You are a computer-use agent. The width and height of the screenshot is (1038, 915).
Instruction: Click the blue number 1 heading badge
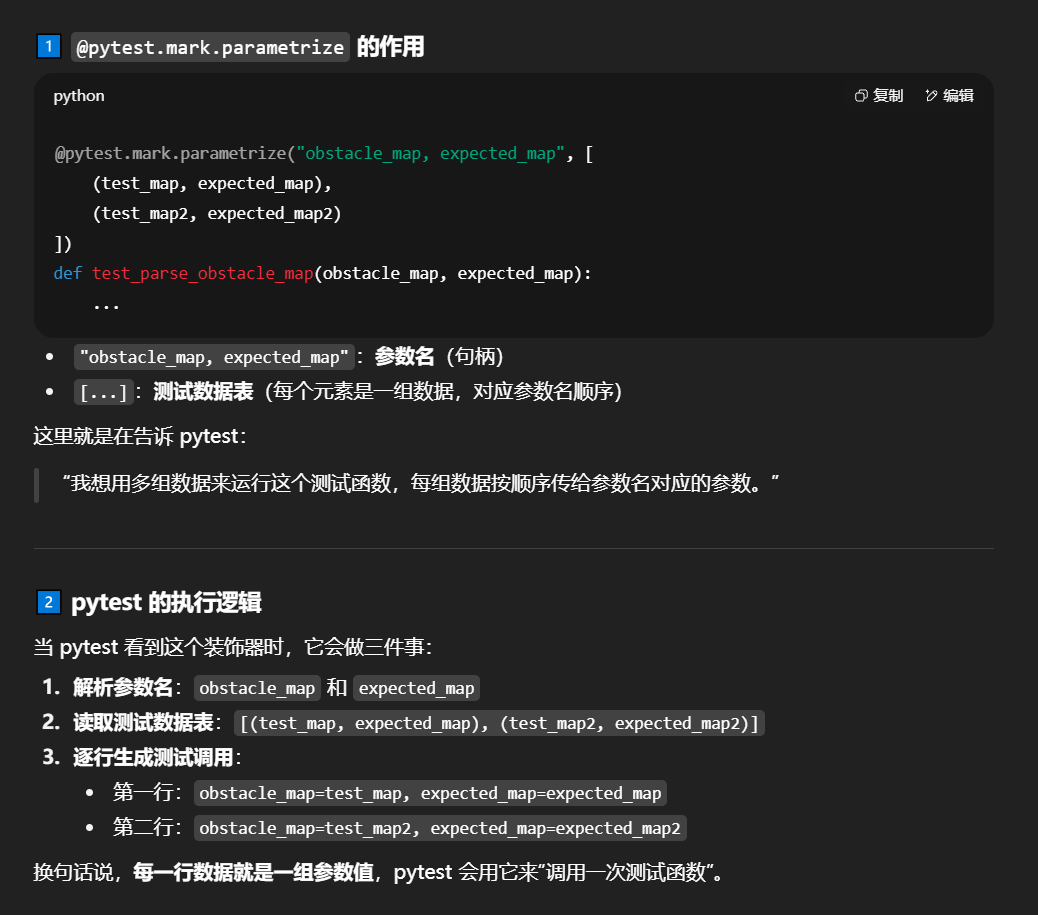coord(48,46)
